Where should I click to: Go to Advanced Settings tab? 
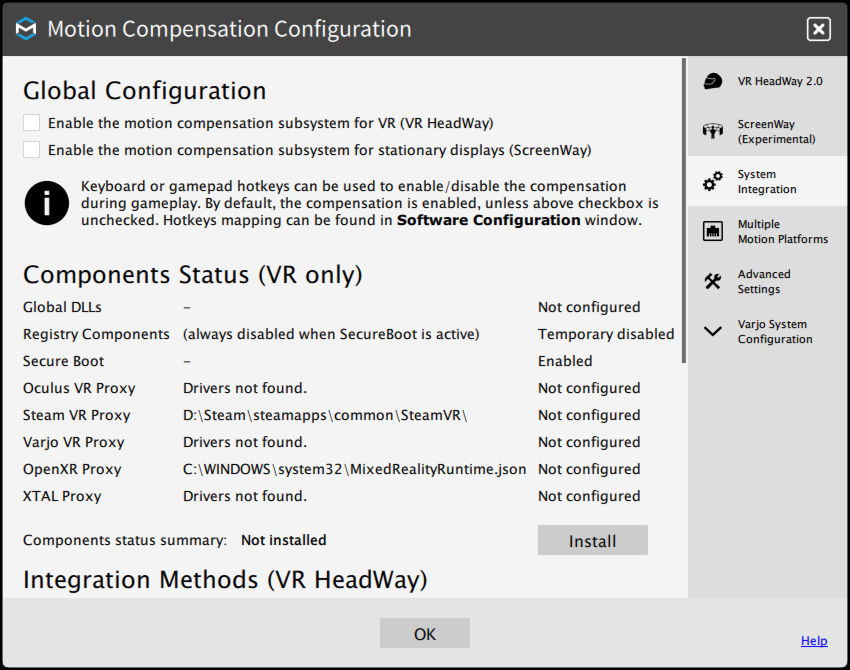point(768,281)
